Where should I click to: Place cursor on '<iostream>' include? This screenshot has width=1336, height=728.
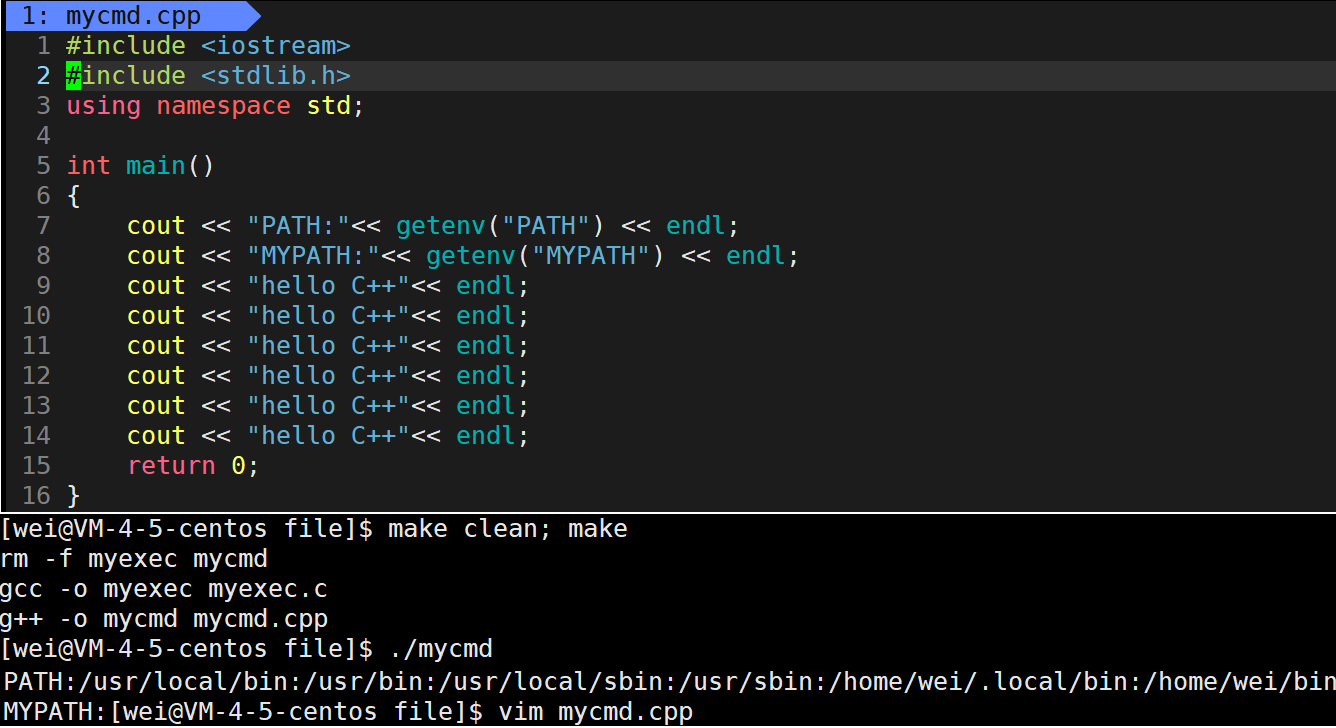point(276,46)
